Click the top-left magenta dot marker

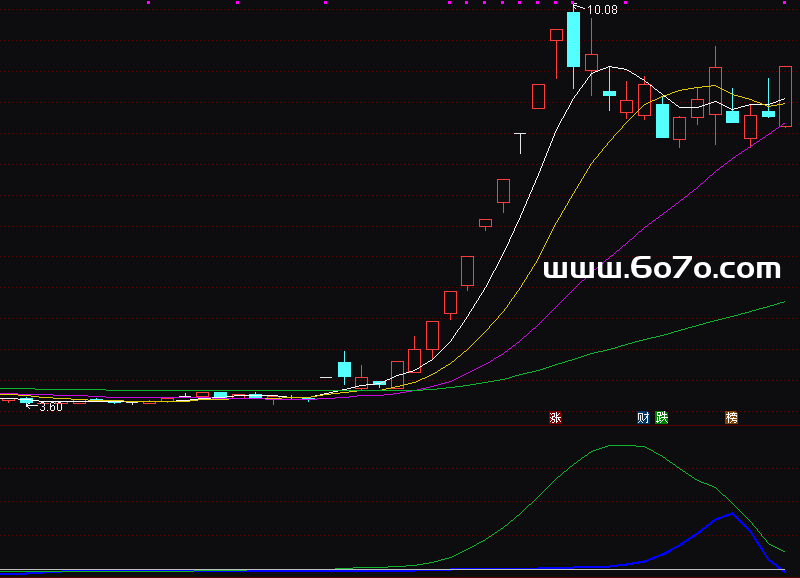(148, 3)
